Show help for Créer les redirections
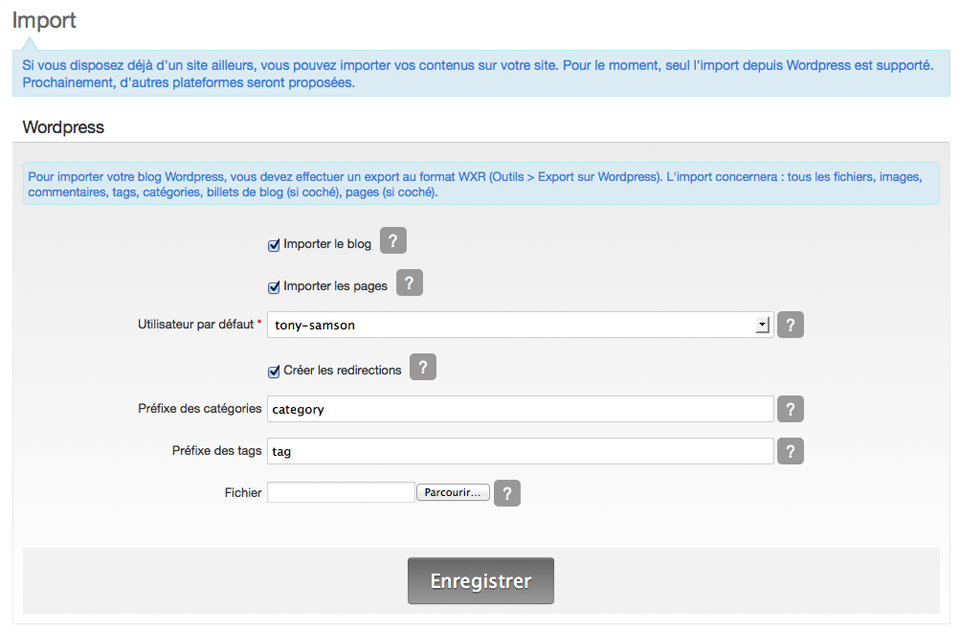Viewport: 960px width, 632px height. [x=423, y=367]
